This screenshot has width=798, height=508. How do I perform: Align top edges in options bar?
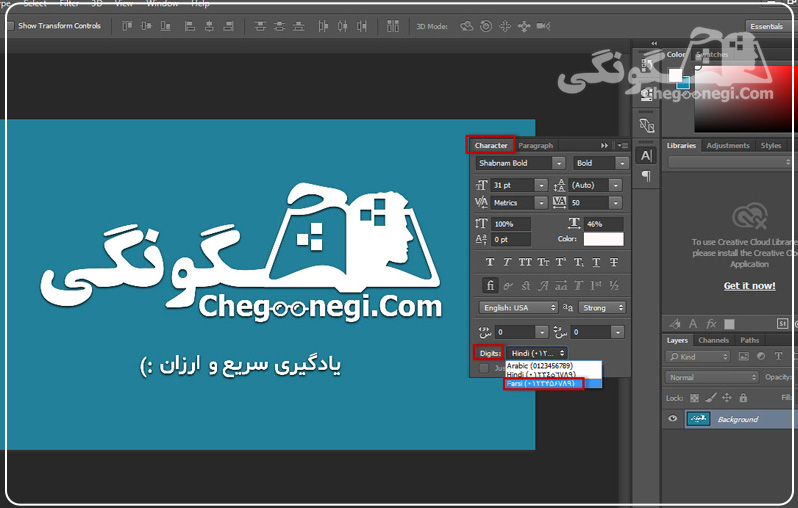[127, 26]
